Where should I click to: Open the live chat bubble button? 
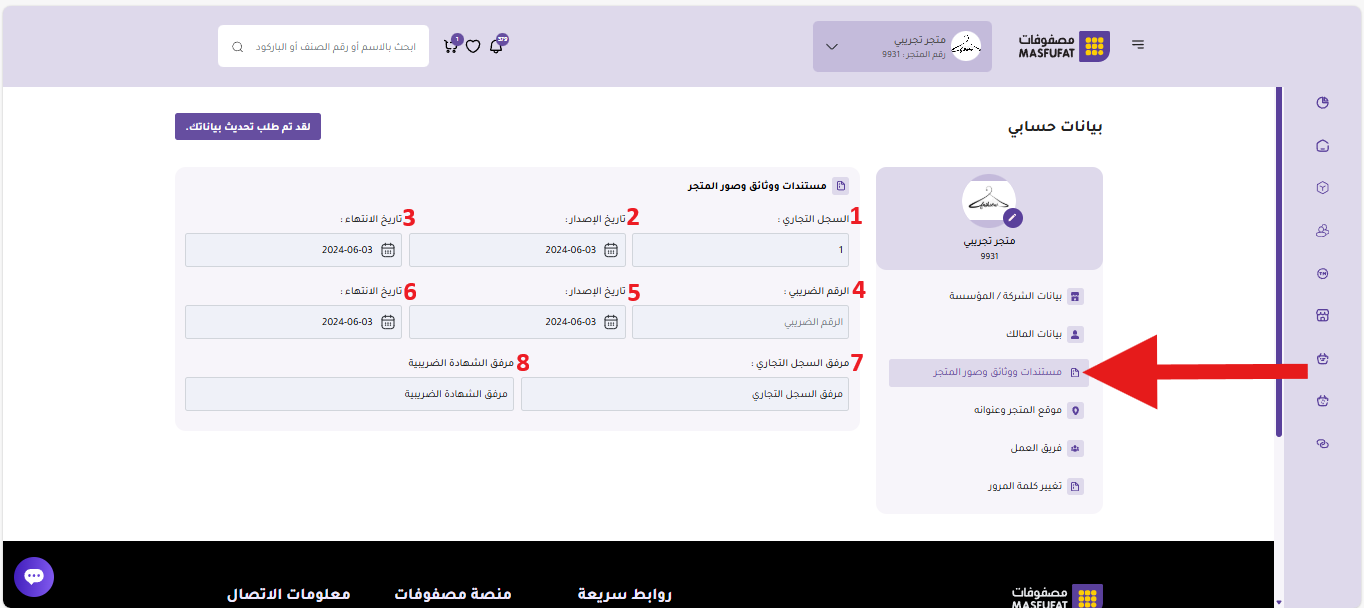[34, 577]
